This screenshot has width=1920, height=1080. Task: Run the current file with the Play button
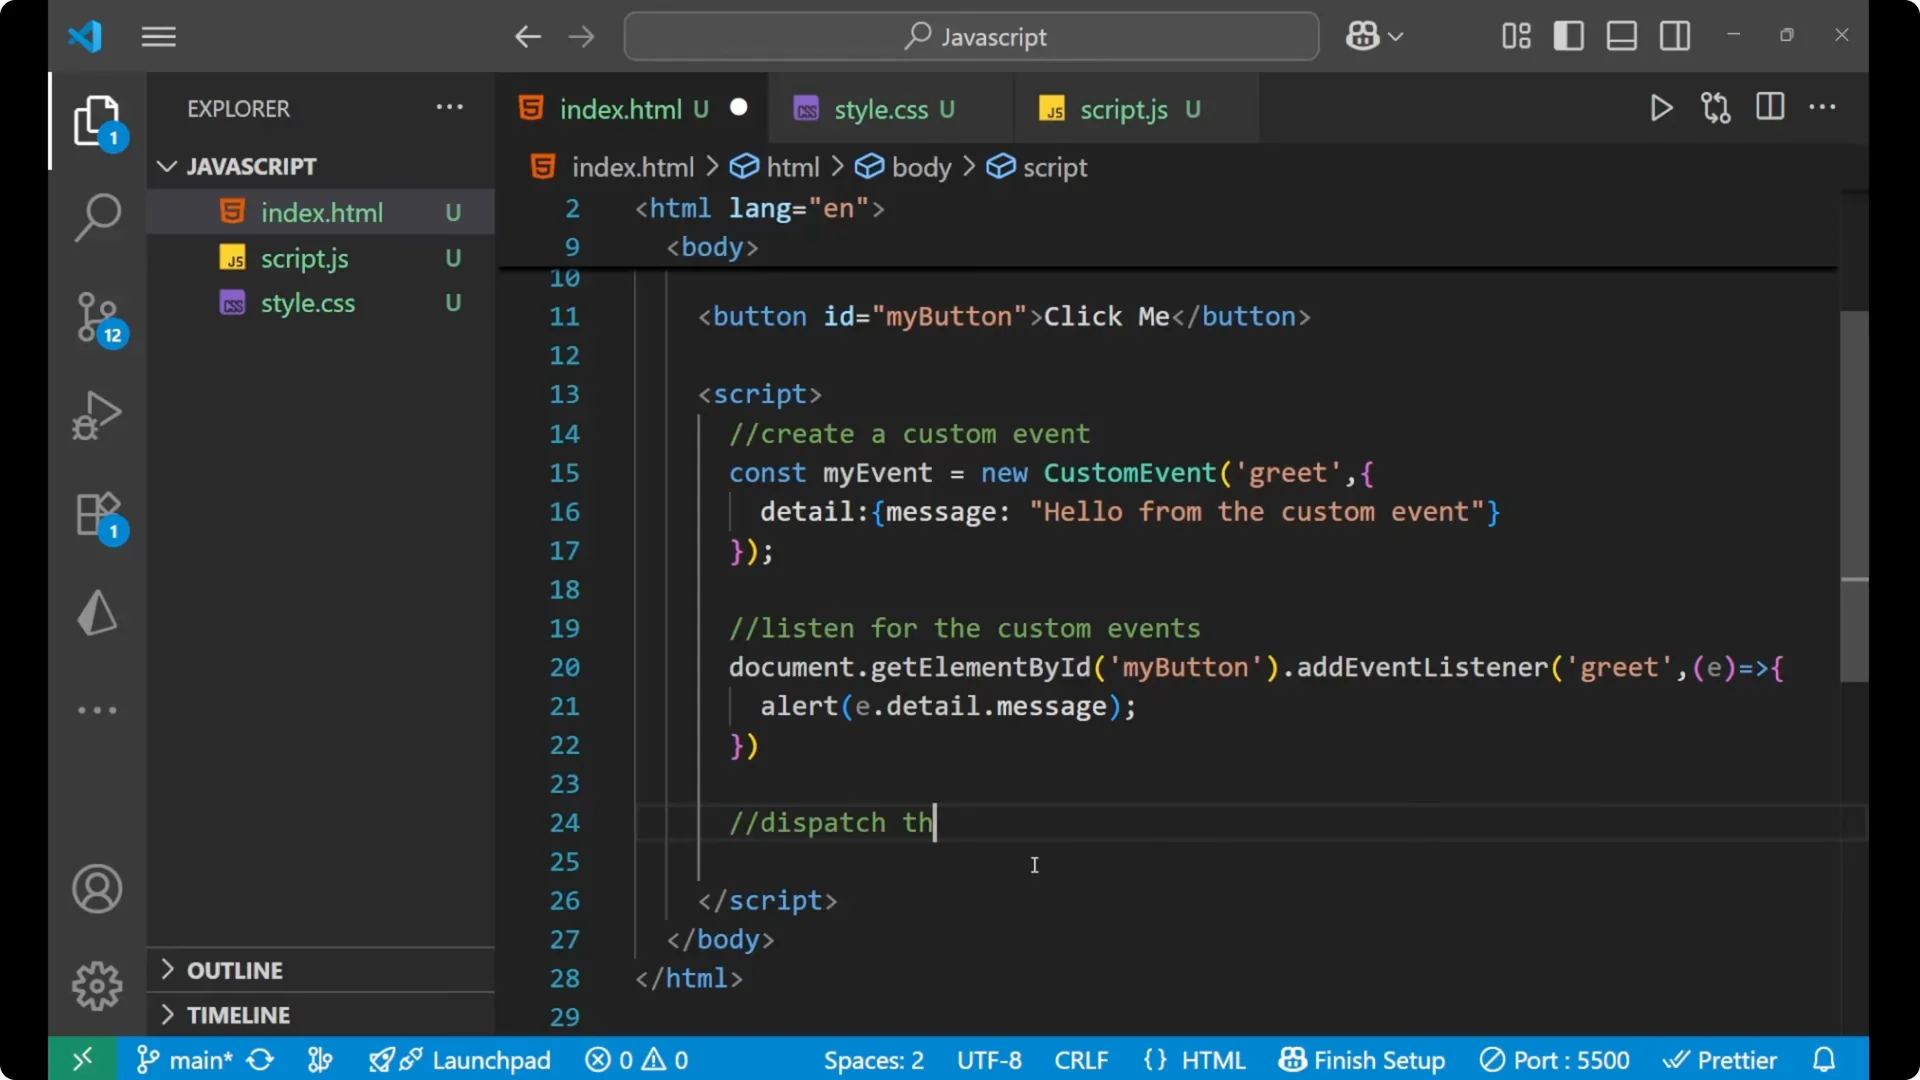pos(1661,107)
